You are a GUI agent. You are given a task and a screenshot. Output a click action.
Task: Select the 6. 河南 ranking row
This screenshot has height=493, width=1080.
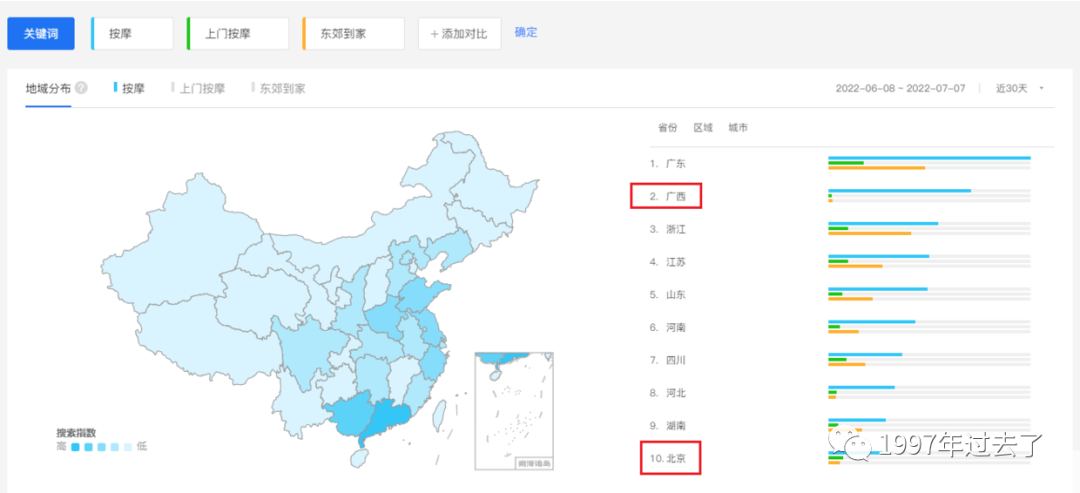(x=840, y=328)
